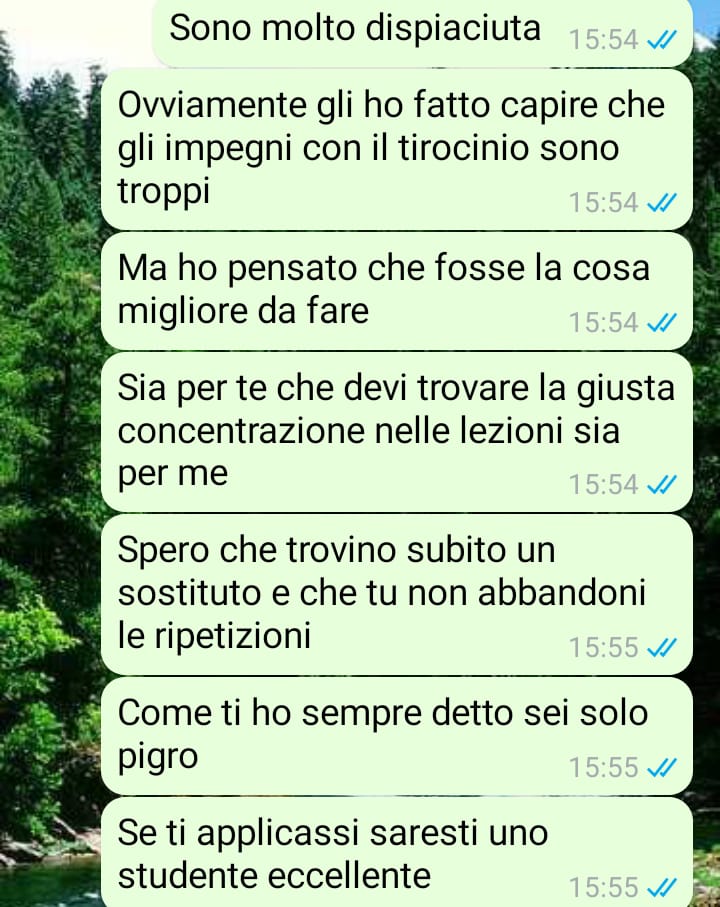Select the 'Come ti ho sempre detto' message

[397, 736]
